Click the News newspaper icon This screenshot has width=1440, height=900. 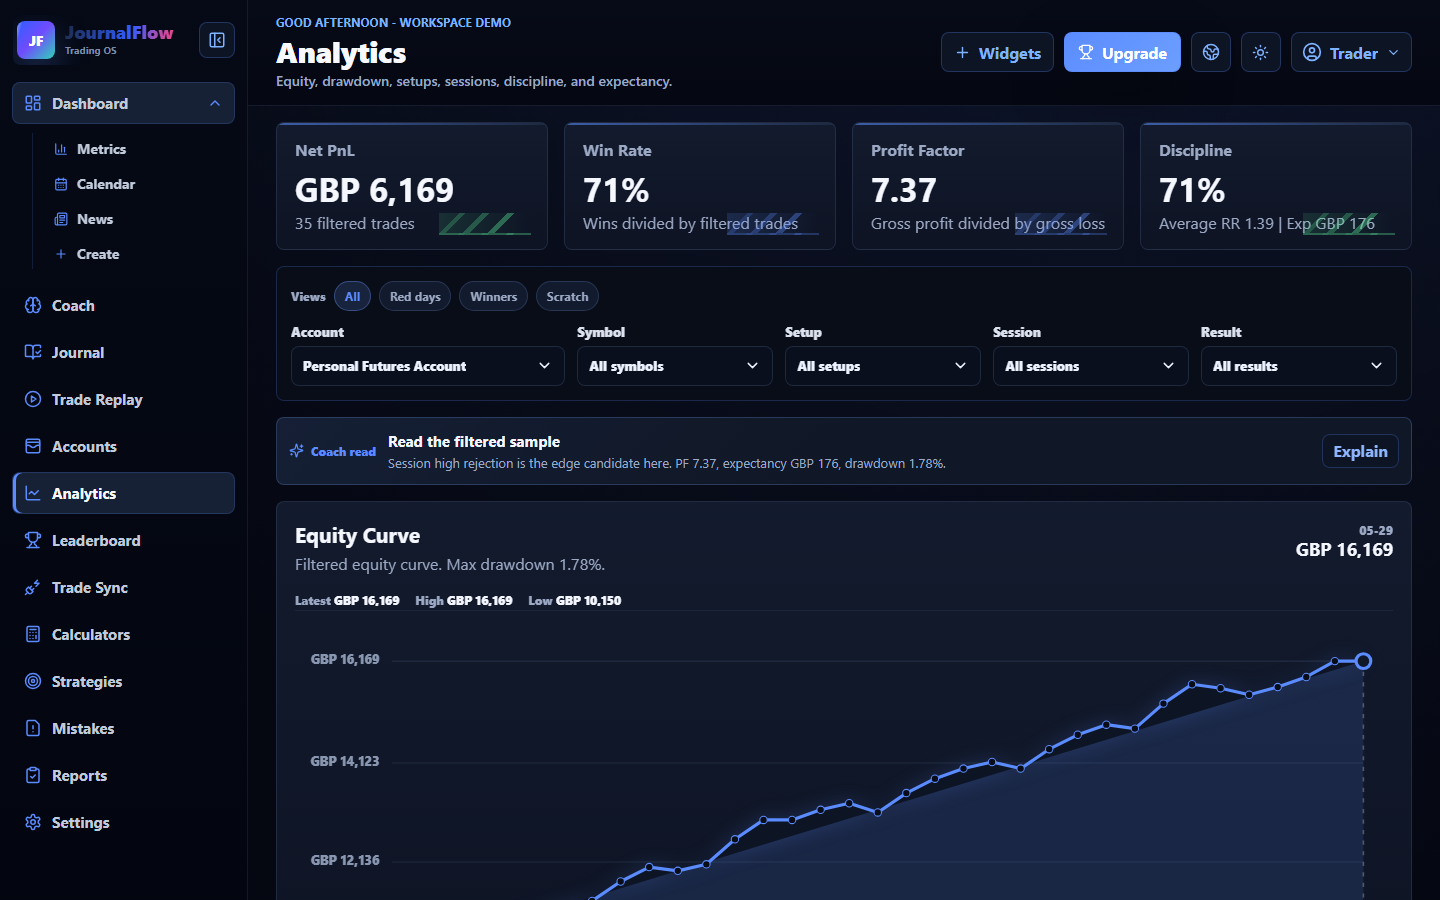click(61, 219)
